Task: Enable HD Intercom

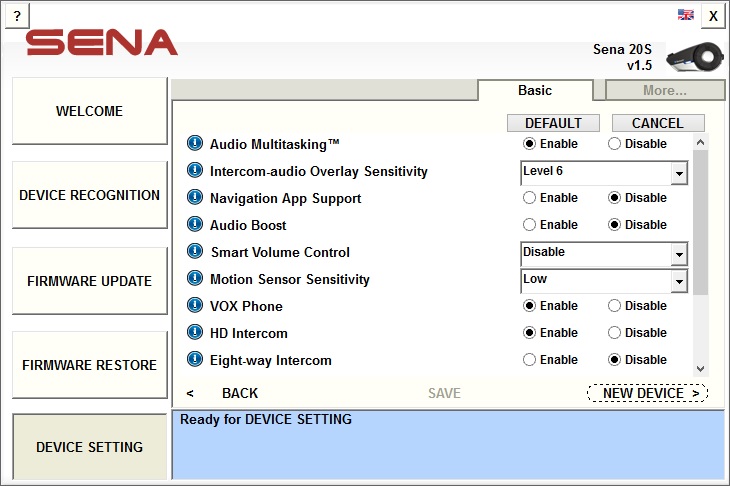Action: [550, 333]
